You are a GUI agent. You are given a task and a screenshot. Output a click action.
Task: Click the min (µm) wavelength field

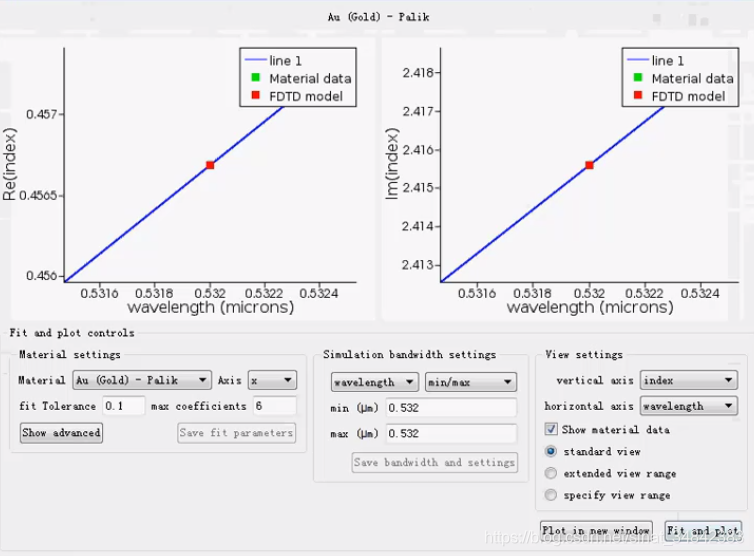tap(451, 408)
